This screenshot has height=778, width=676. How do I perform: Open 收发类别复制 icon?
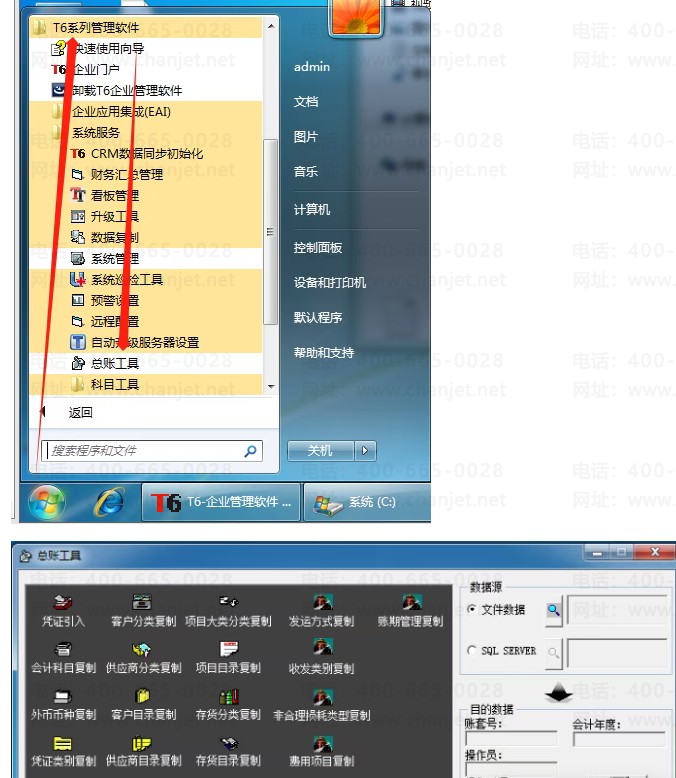point(322,657)
